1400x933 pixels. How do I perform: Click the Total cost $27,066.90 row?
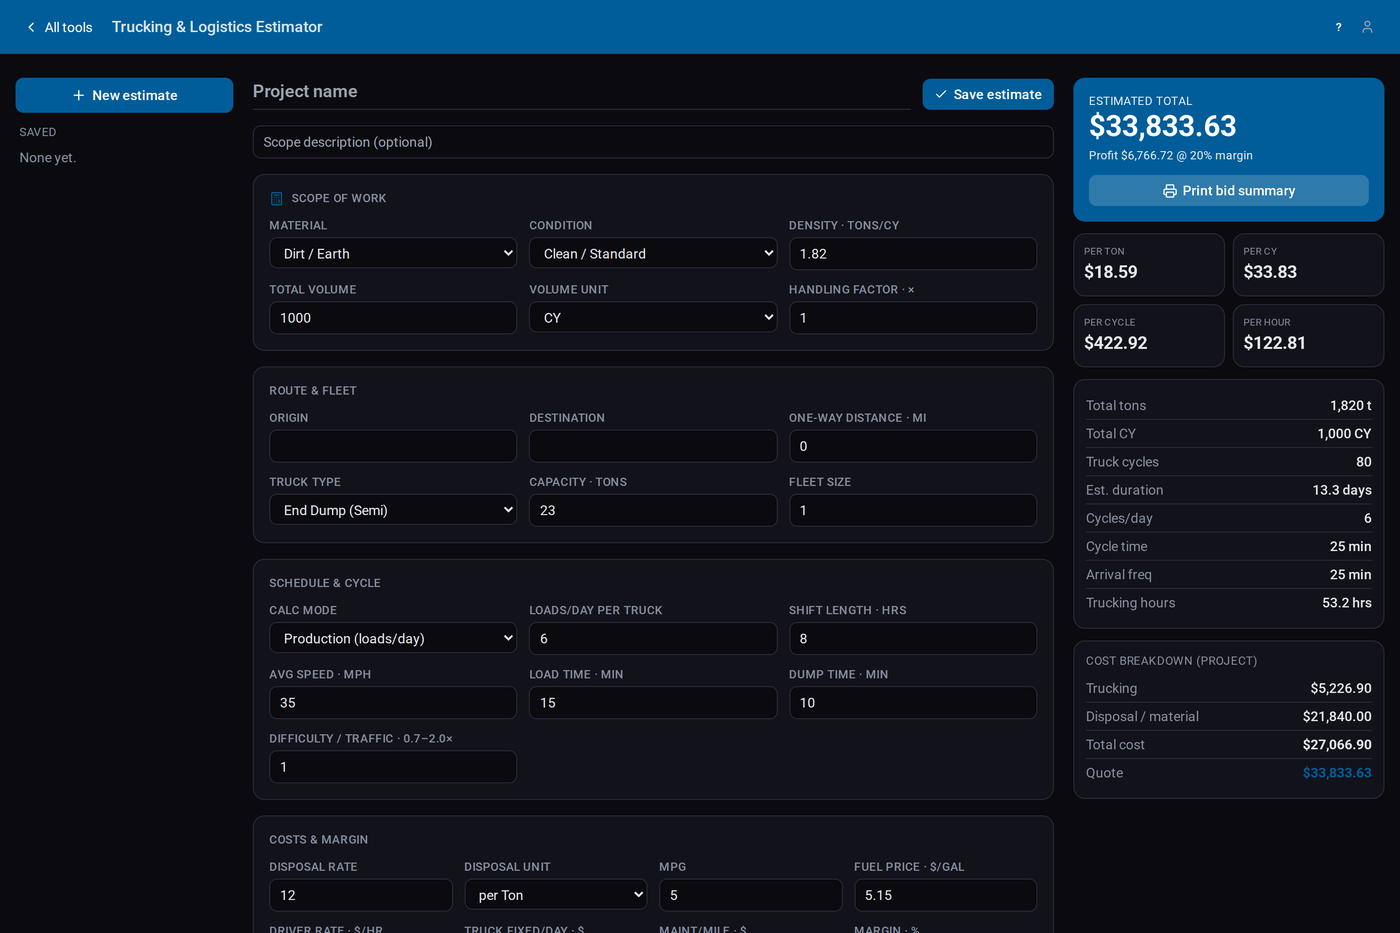[x=1228, y=744]
